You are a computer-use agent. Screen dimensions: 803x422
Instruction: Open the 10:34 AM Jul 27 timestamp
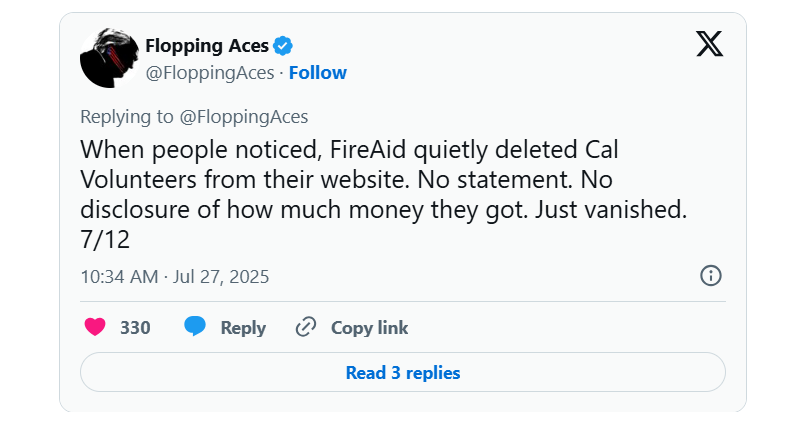coord(175,276)
